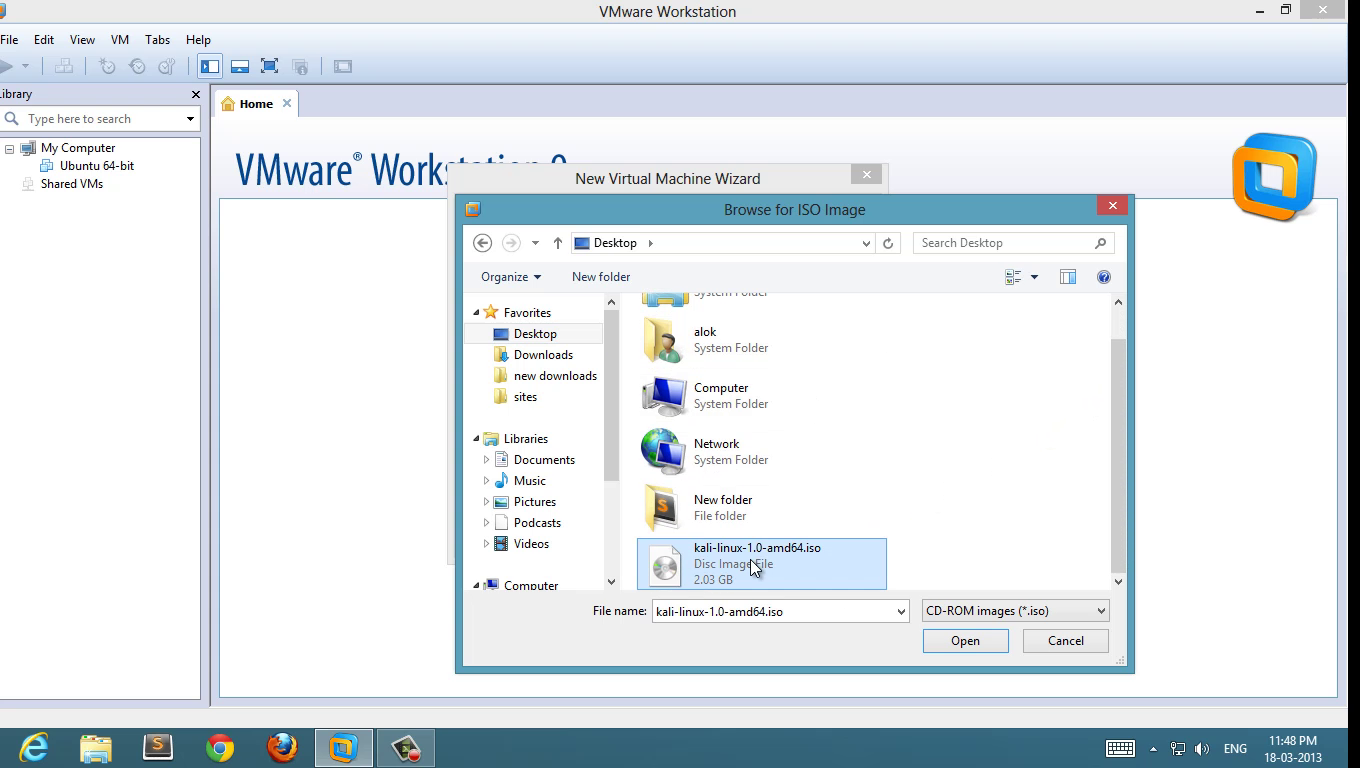Open Firefox from the taskbar

pos(282,748)
